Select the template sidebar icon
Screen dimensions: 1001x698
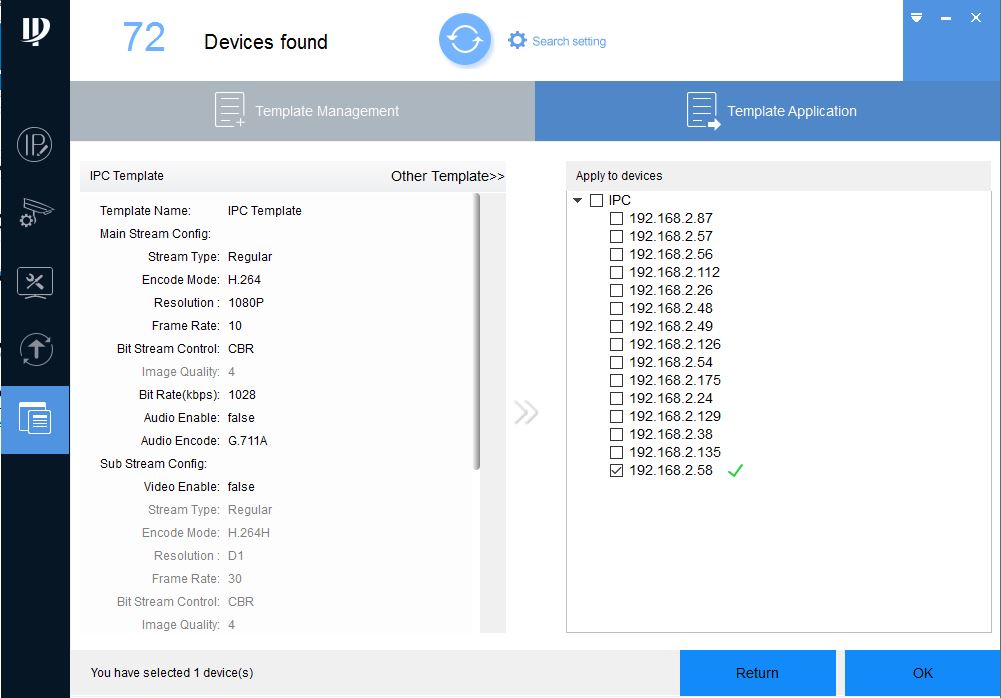(x=35, y=419)
